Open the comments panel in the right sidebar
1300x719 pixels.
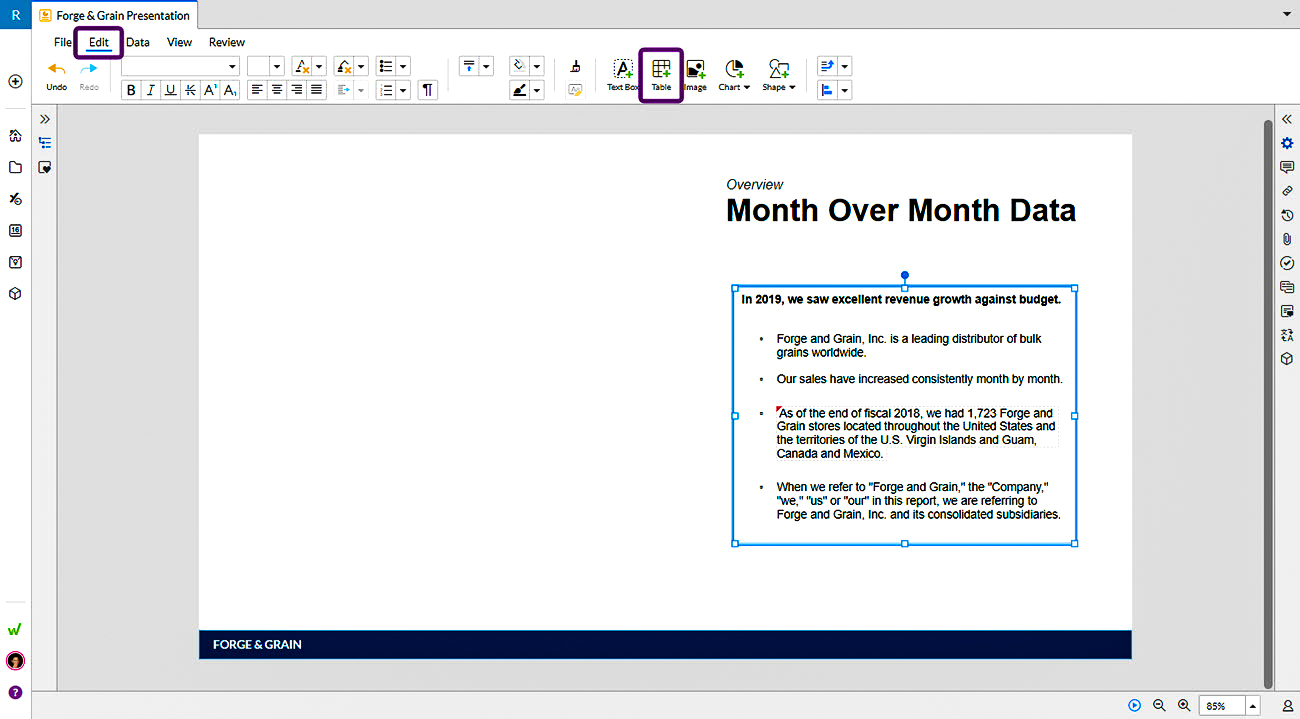tap(1287, 167)
